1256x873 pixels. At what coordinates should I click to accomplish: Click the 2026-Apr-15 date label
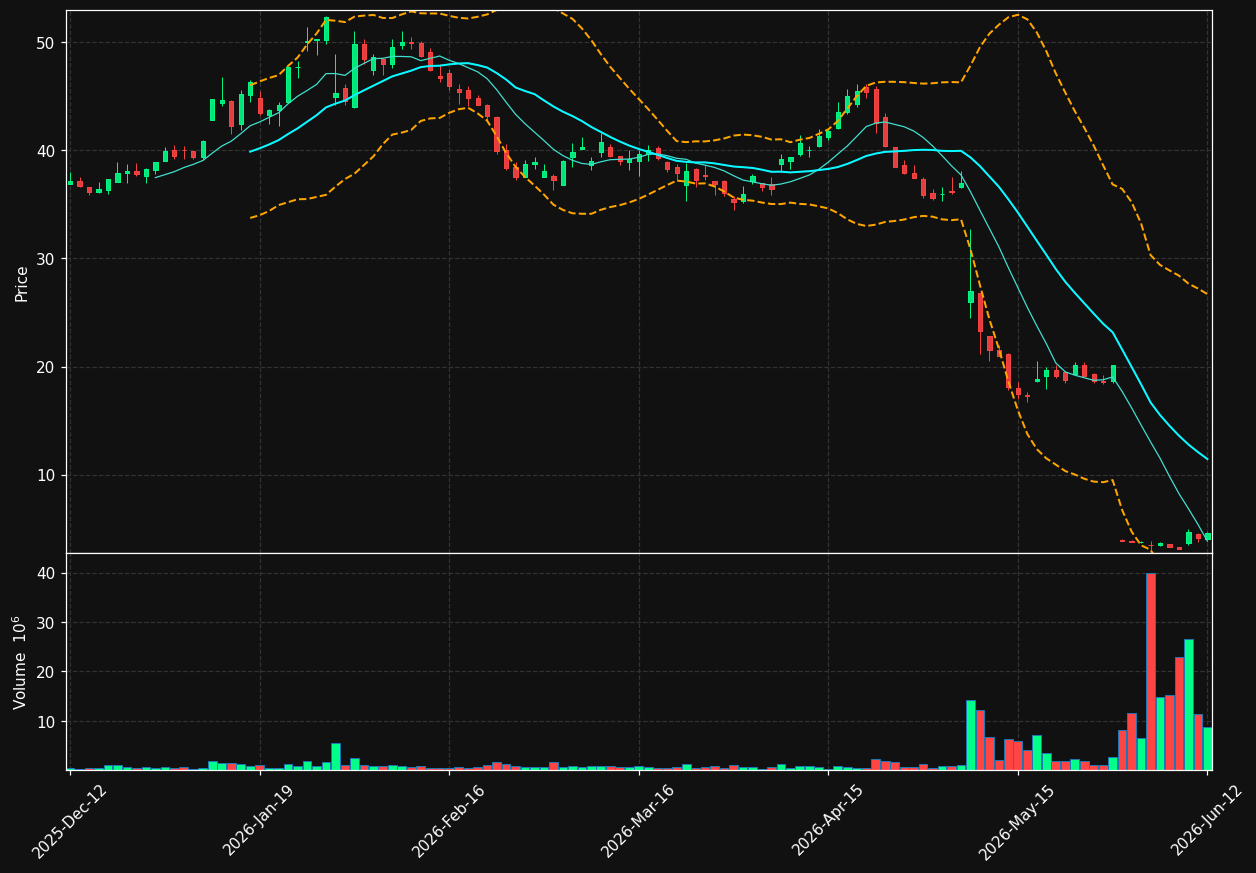point(827,821)
